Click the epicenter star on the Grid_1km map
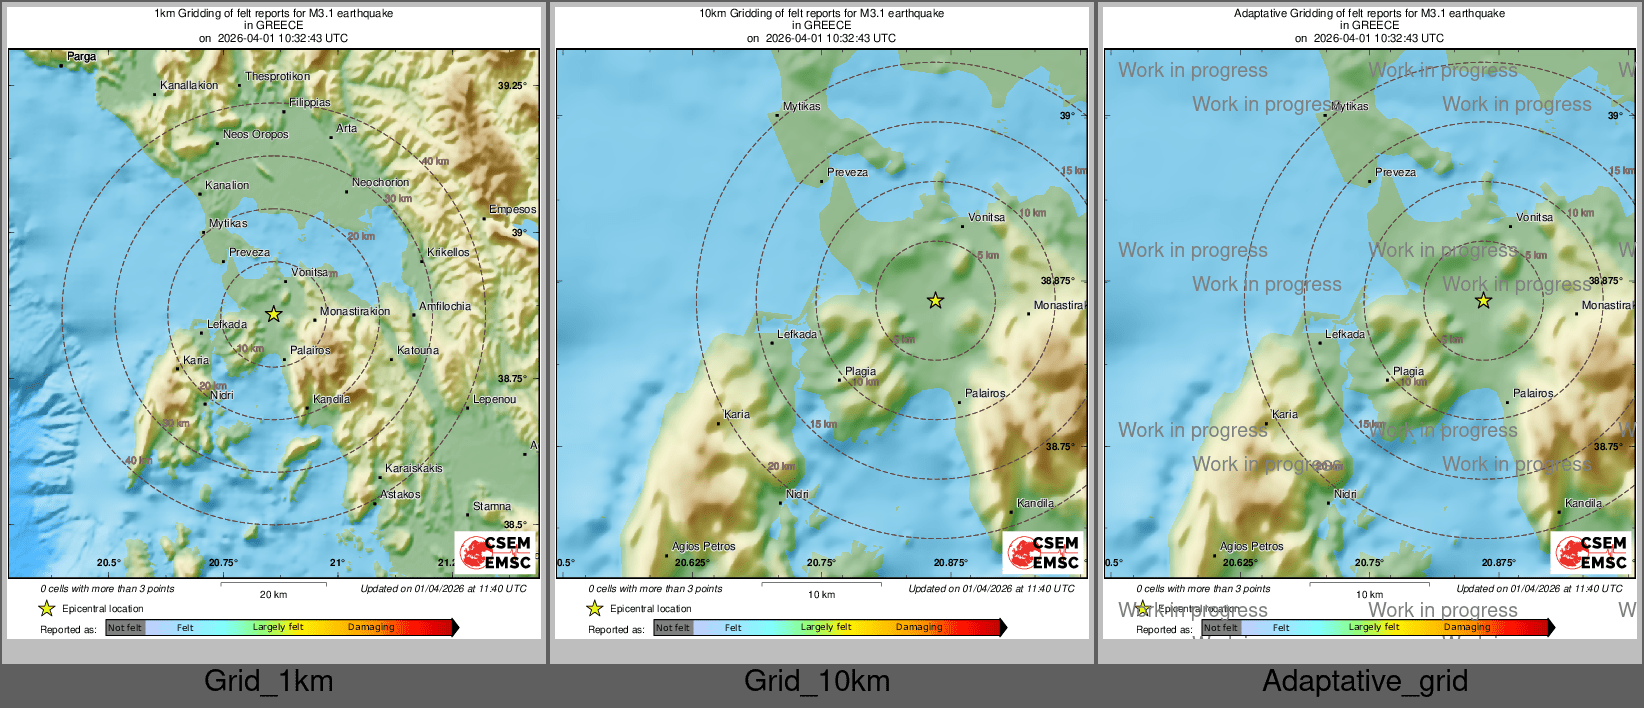Image resolution: width=1644 pixels, height=708 pixels. (x=273, y=314)
